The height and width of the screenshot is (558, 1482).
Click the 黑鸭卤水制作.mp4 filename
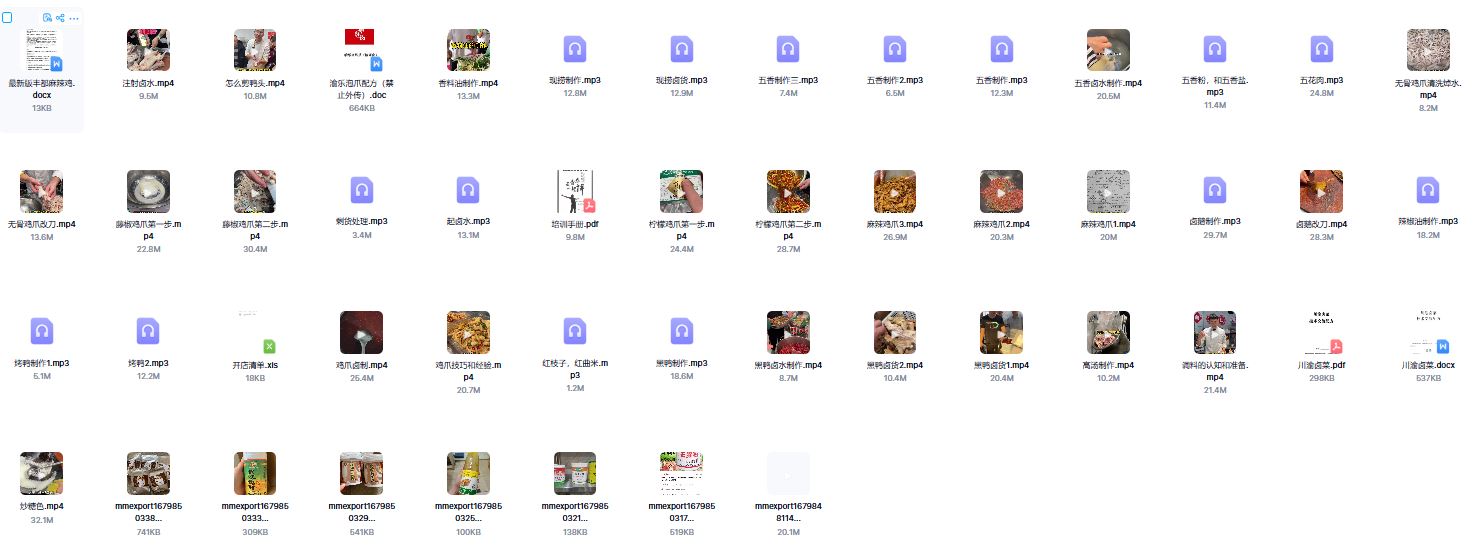(x=788, y=365)
